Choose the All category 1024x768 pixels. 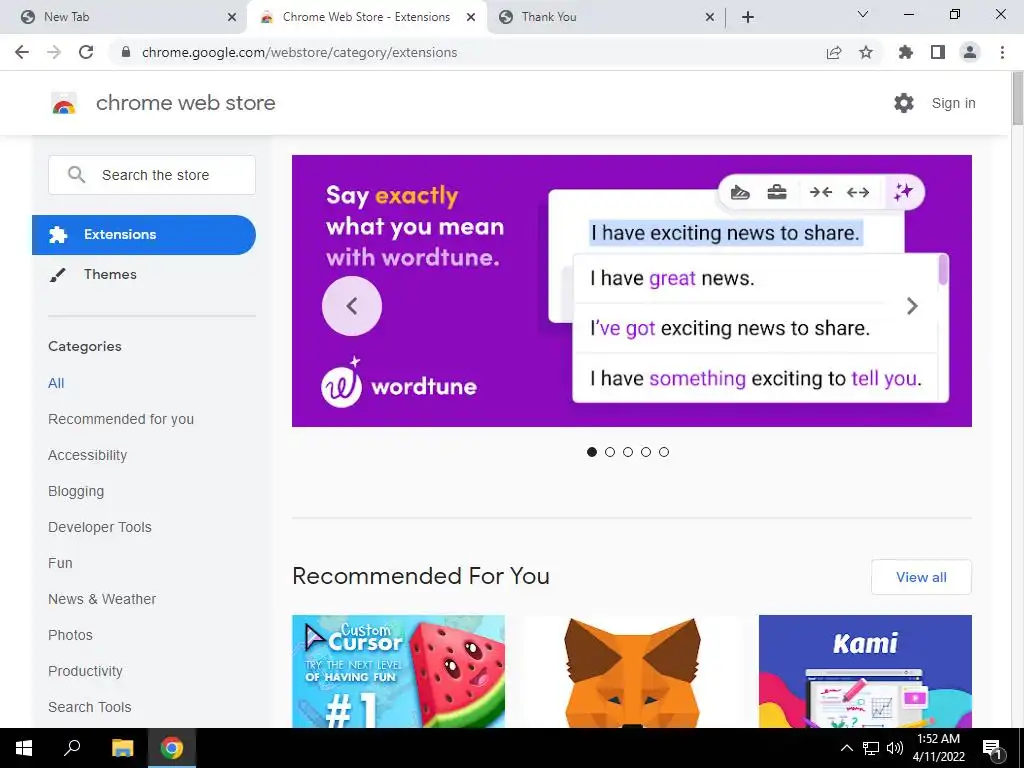click(x=56, y=383)
